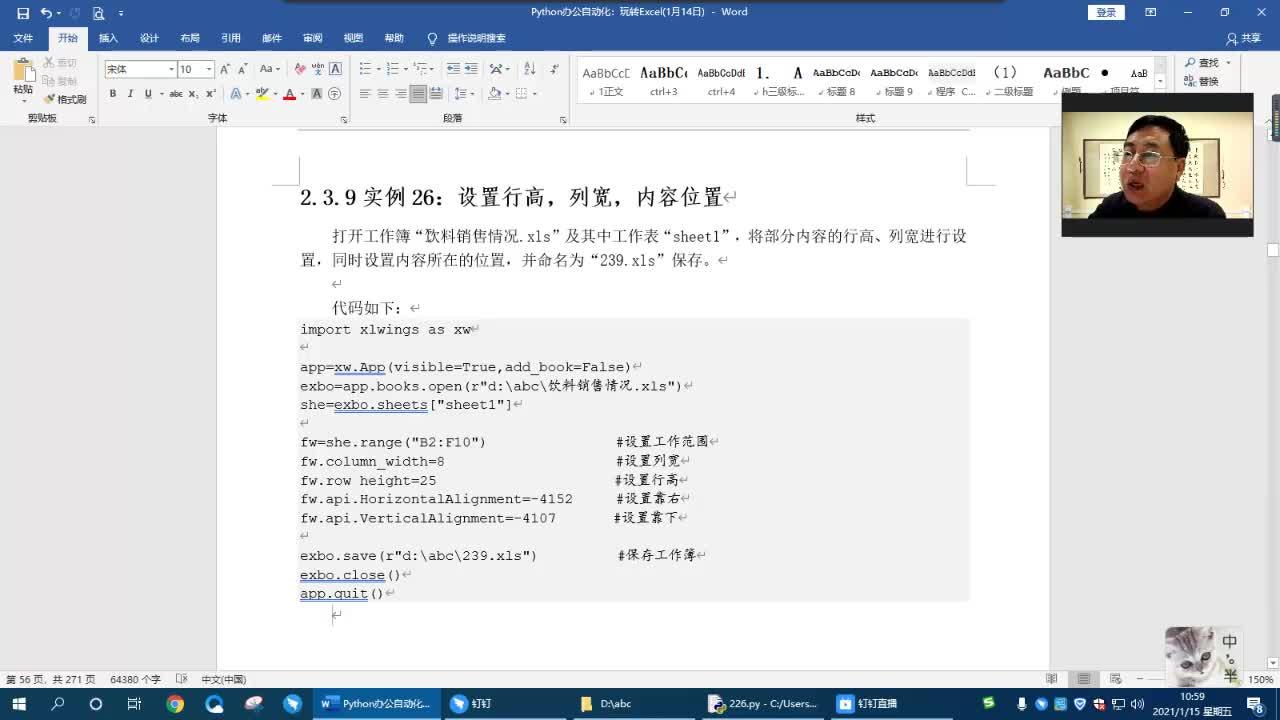This screenshot has height=720, width=1280.
Task: Toggle superscript formatting
Action: click(211, 94)
